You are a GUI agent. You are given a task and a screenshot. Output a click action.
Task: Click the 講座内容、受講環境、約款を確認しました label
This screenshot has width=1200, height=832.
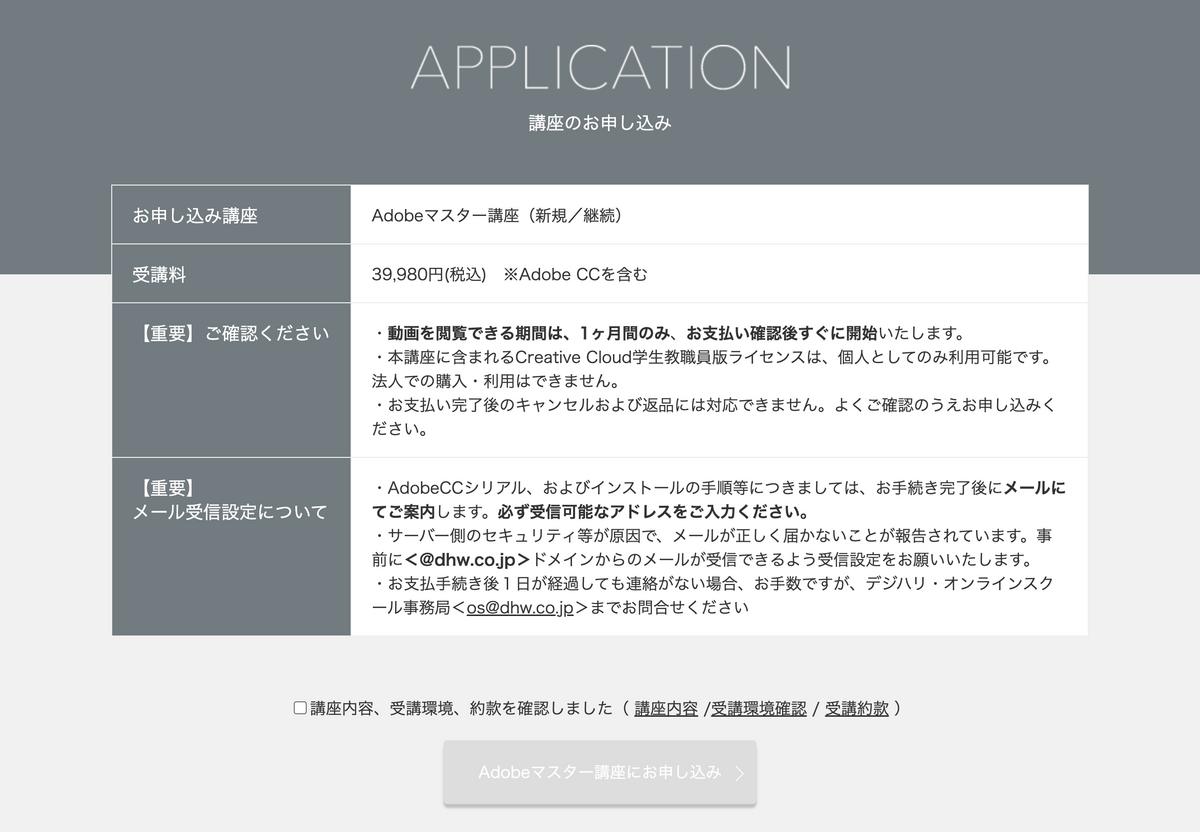pyautogui.click(x=461, y=708)
